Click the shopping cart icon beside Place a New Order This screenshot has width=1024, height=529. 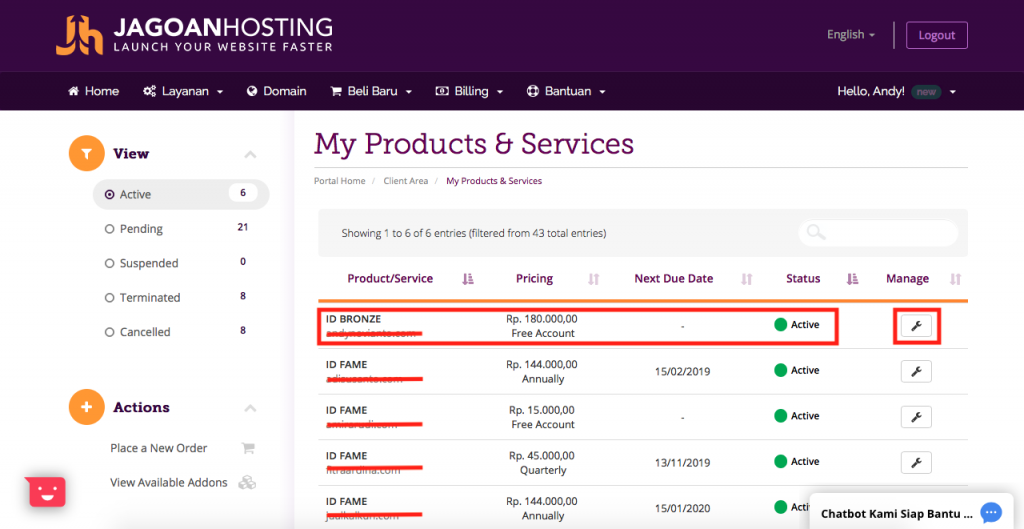pos(248,448)
